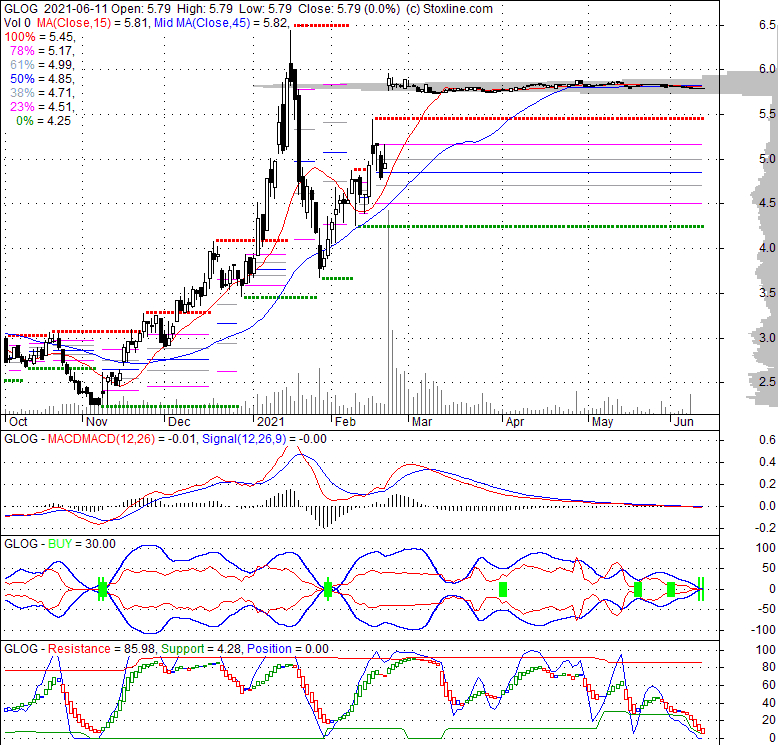Select the blue Mid MA(Close,45) = 5.82 legend
The width and height of the screenshot is (780, 745).
[x=221, y=23]
